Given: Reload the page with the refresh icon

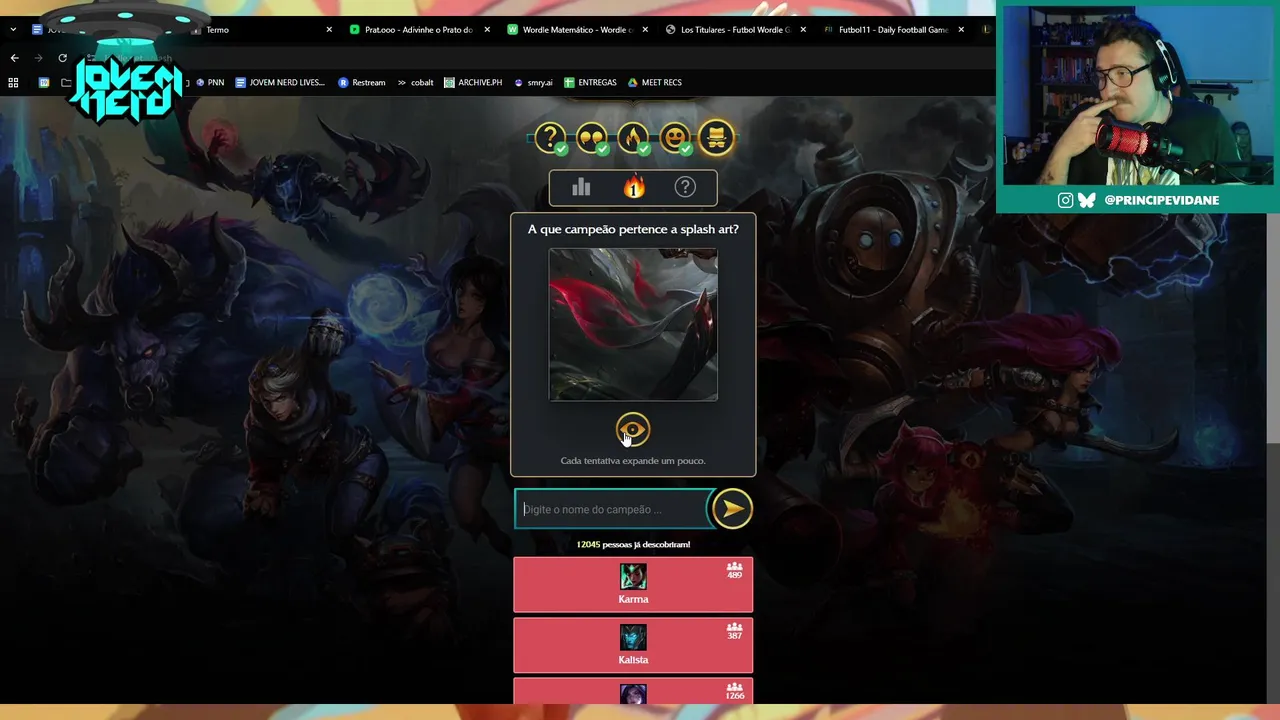Looking at the screenshot, I should pos(62,58).
